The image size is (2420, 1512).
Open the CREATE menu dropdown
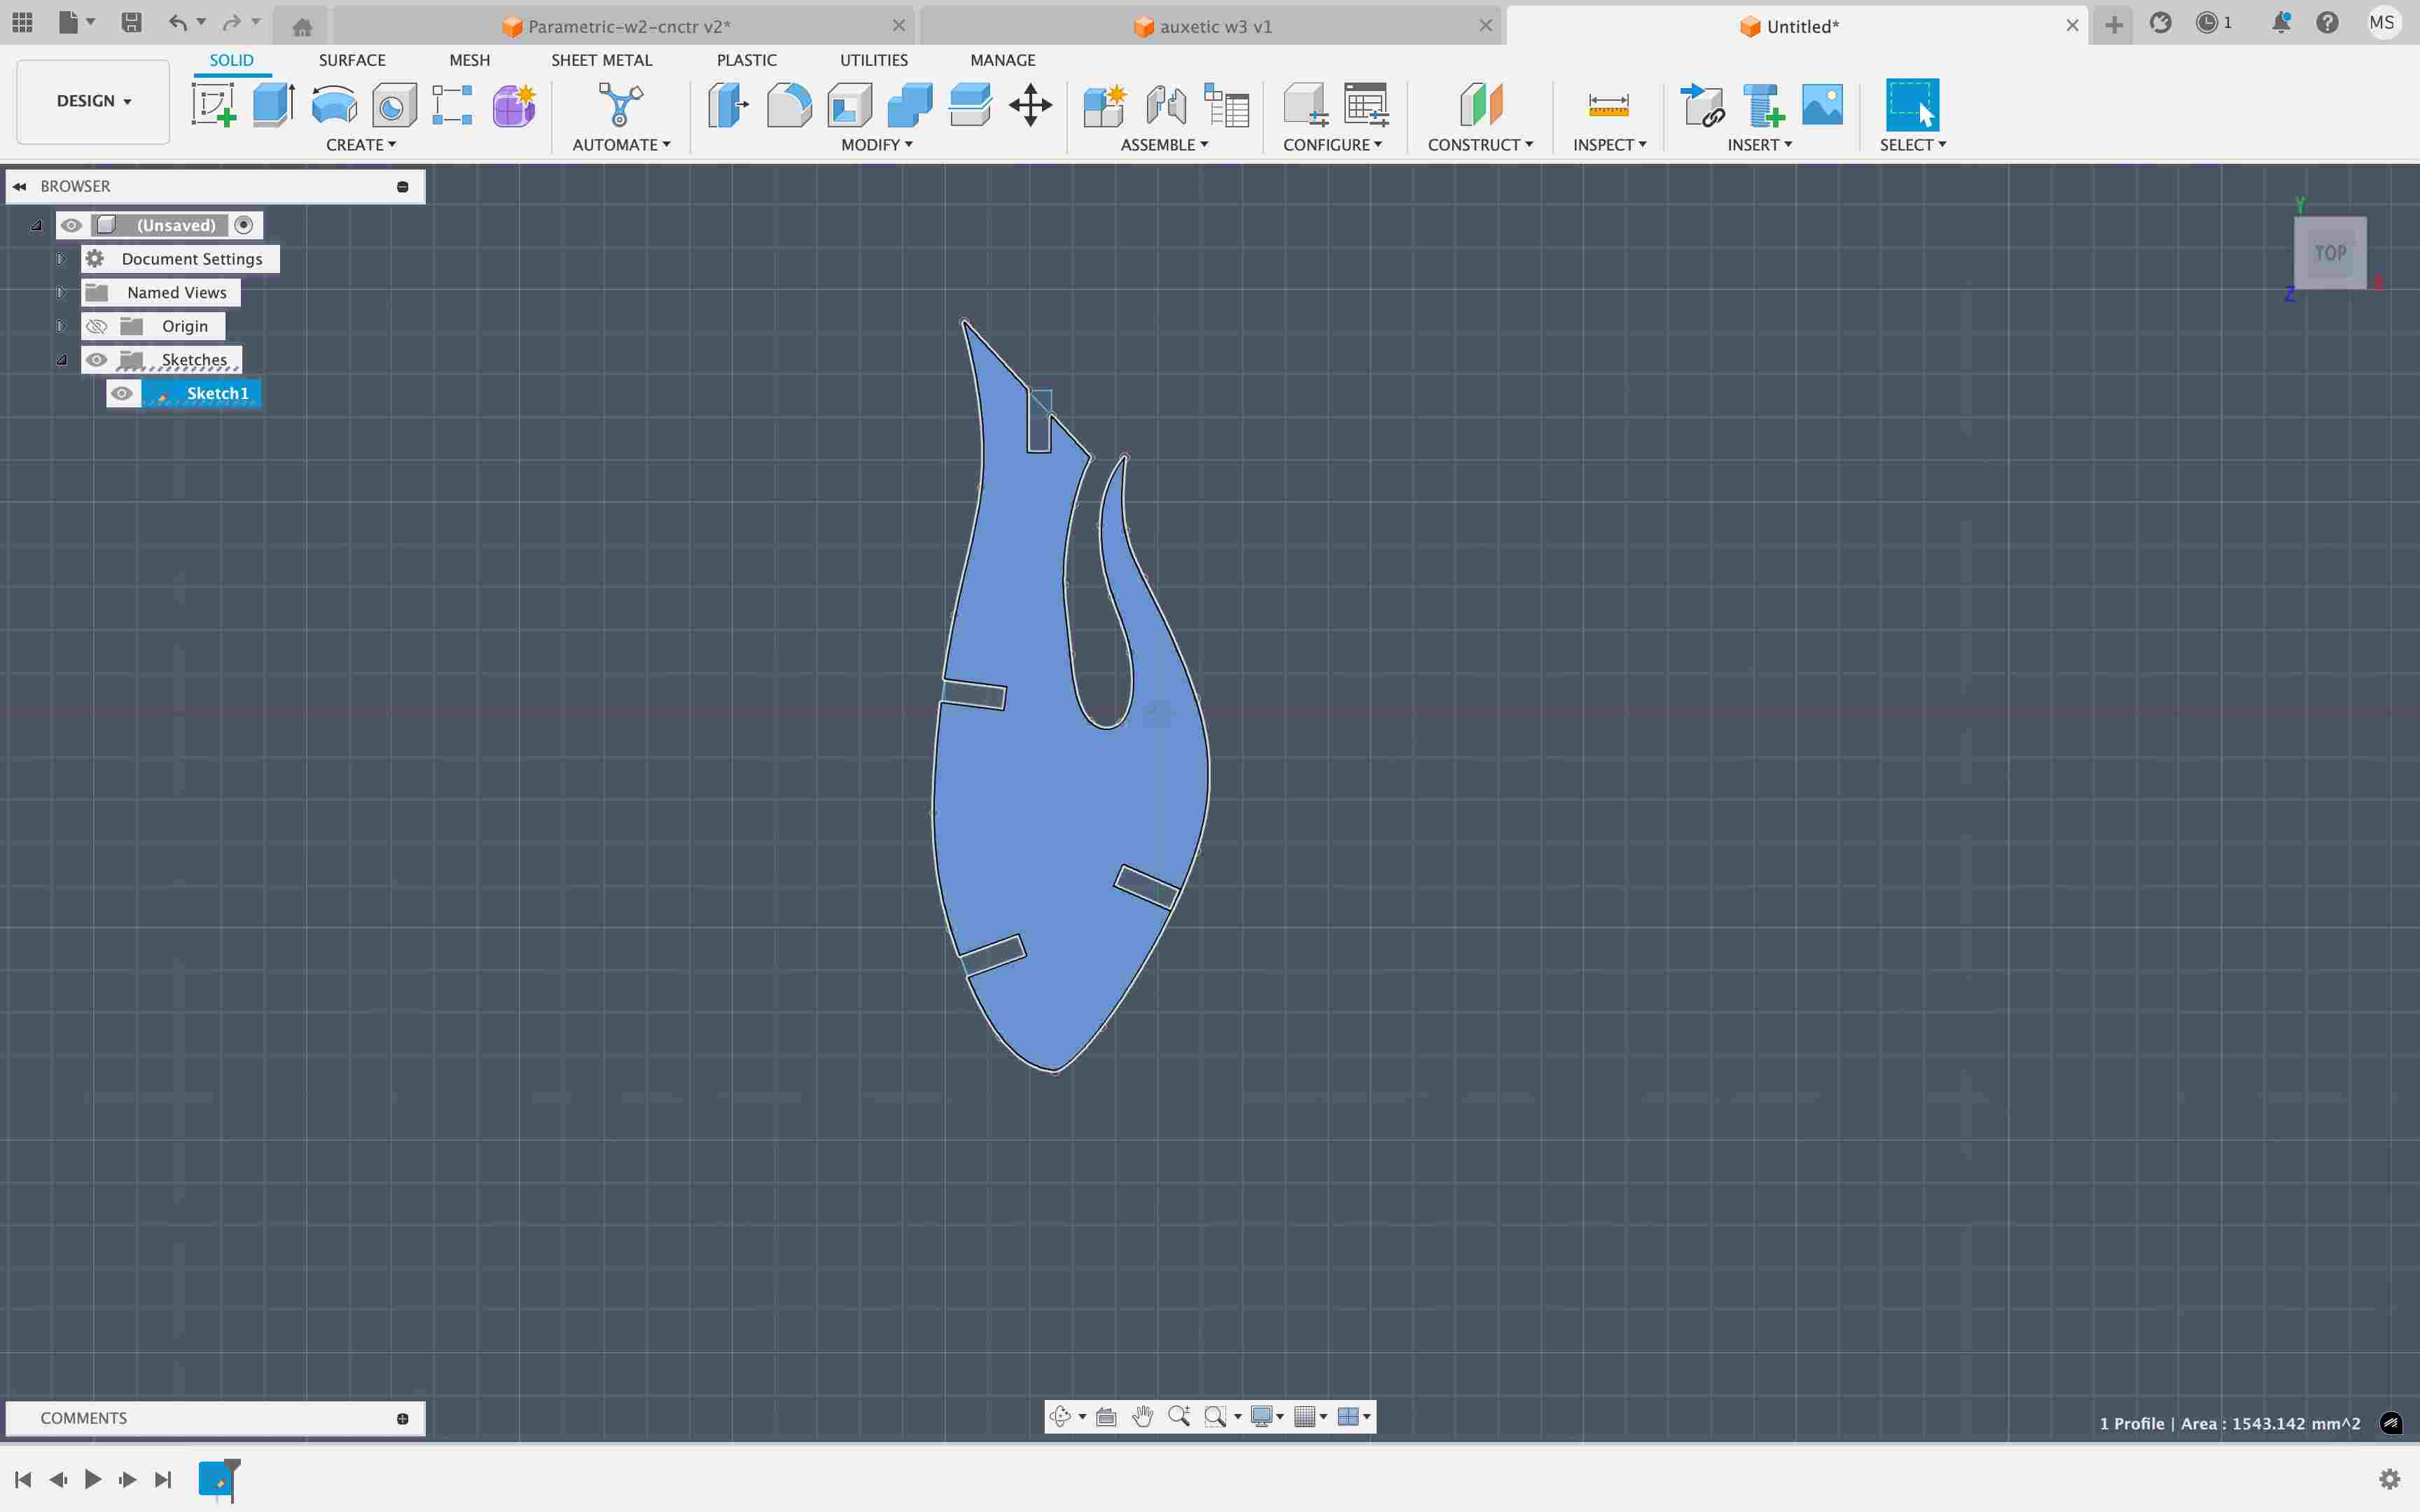361,145
